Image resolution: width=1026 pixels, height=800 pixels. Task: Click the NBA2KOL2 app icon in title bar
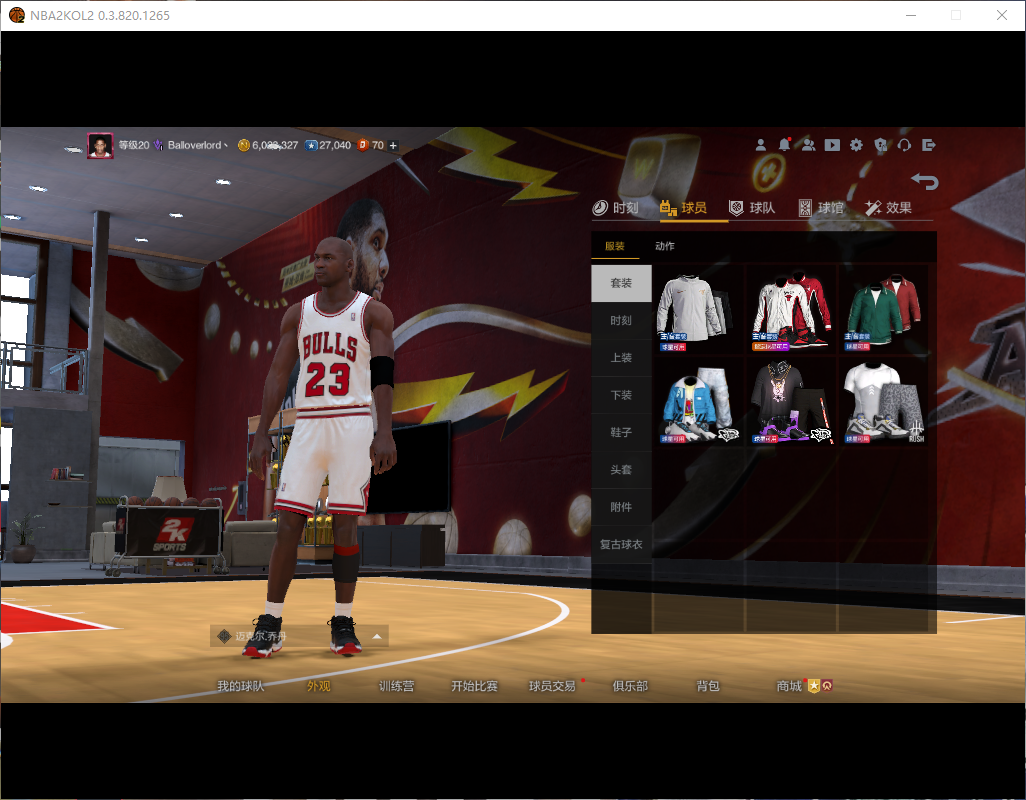pos(16,15)
